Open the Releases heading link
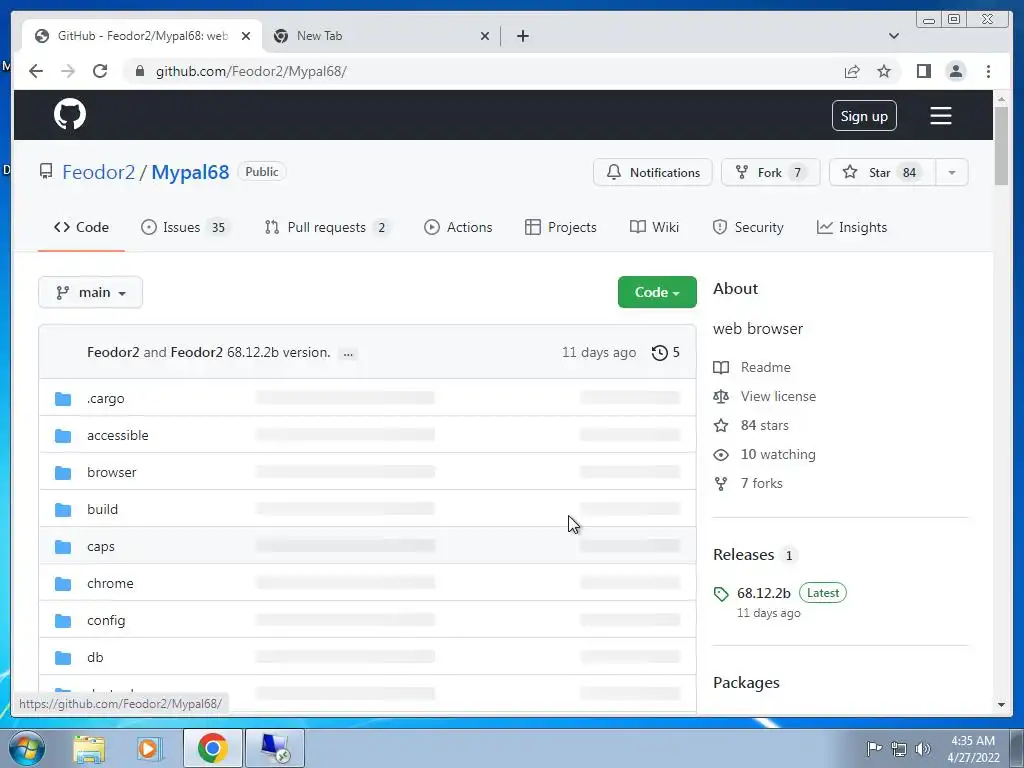The width and height of the screenshot is (1024, 768). click(744, 555)
